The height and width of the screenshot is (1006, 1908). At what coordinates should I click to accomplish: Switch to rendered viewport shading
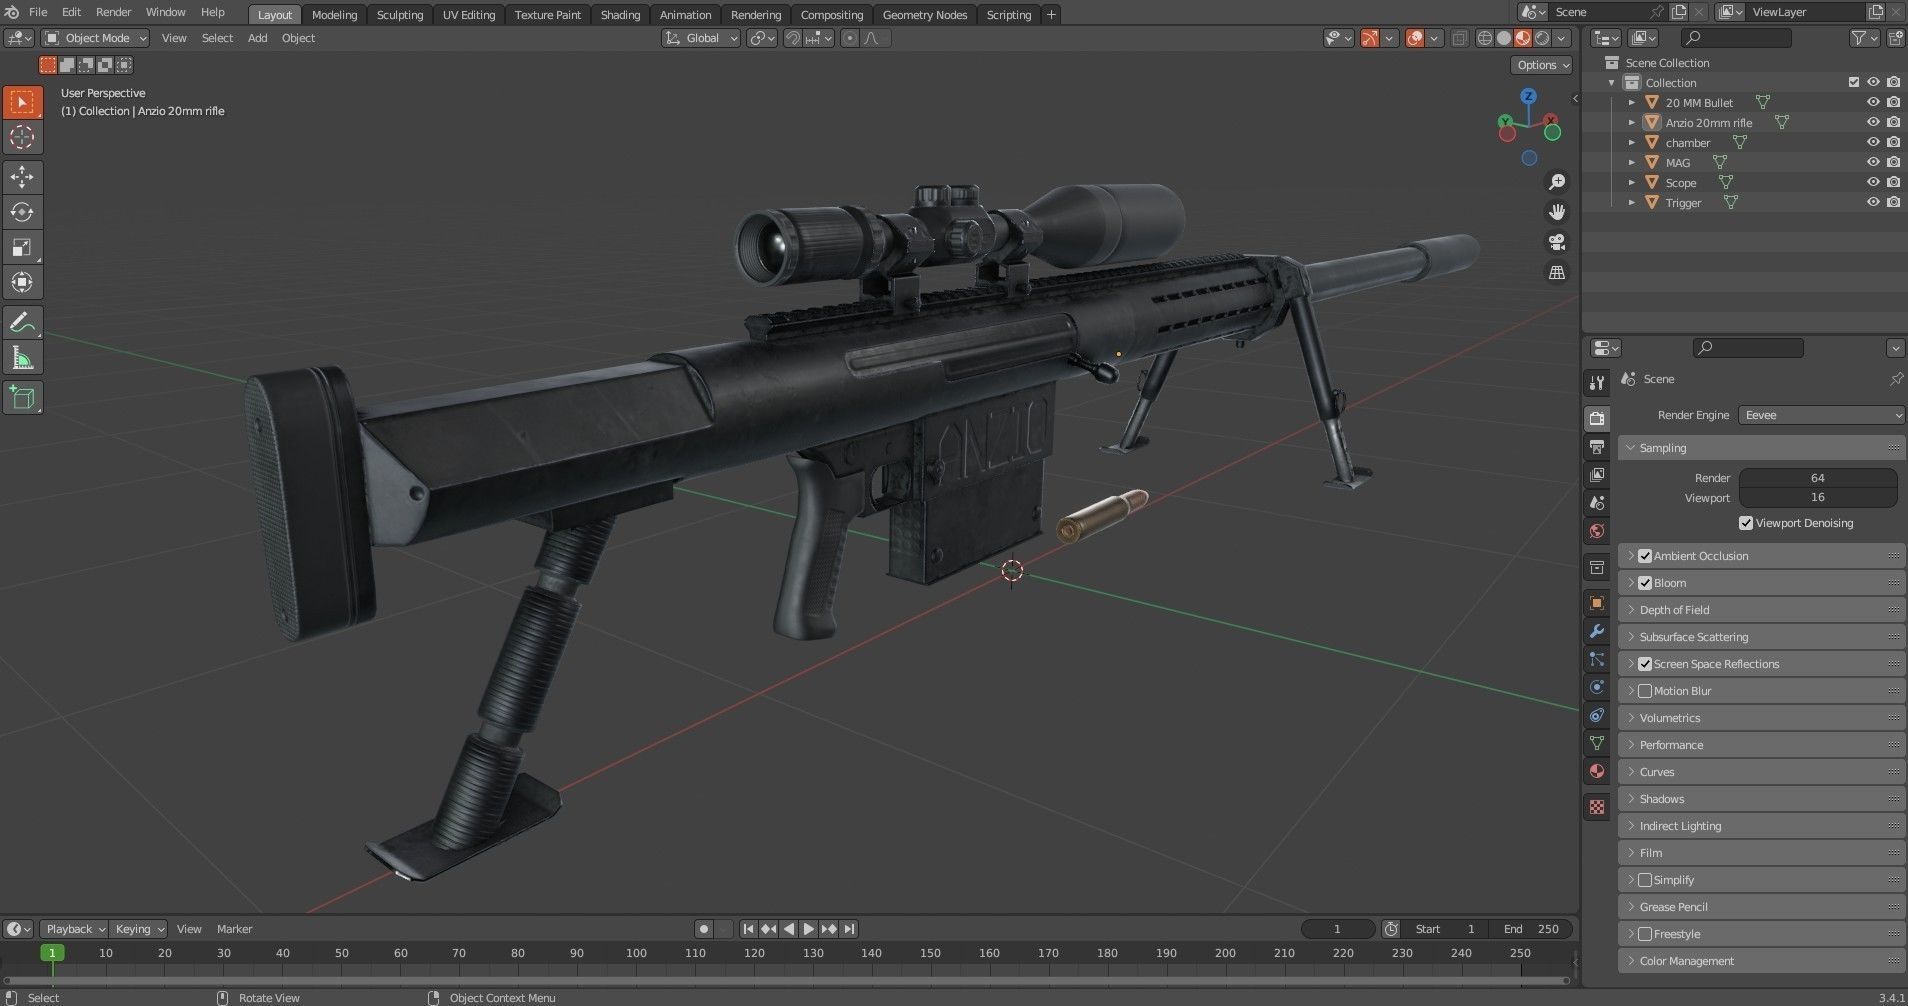[x=1542, y=38]
